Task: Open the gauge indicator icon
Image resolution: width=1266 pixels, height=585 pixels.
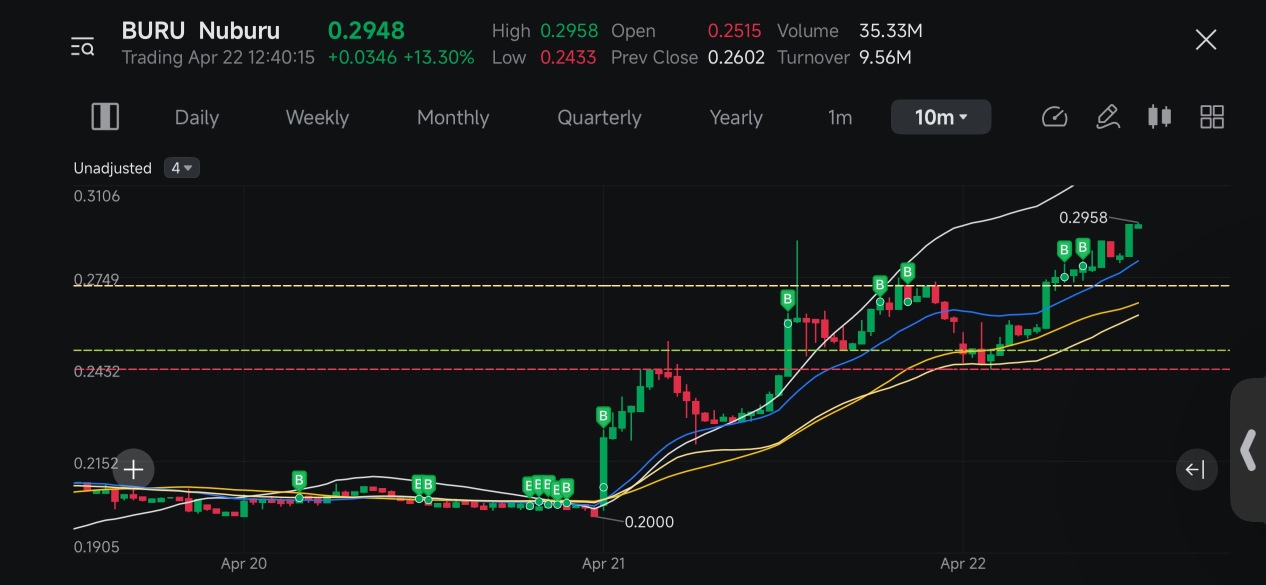Action: click(1055, 117)
